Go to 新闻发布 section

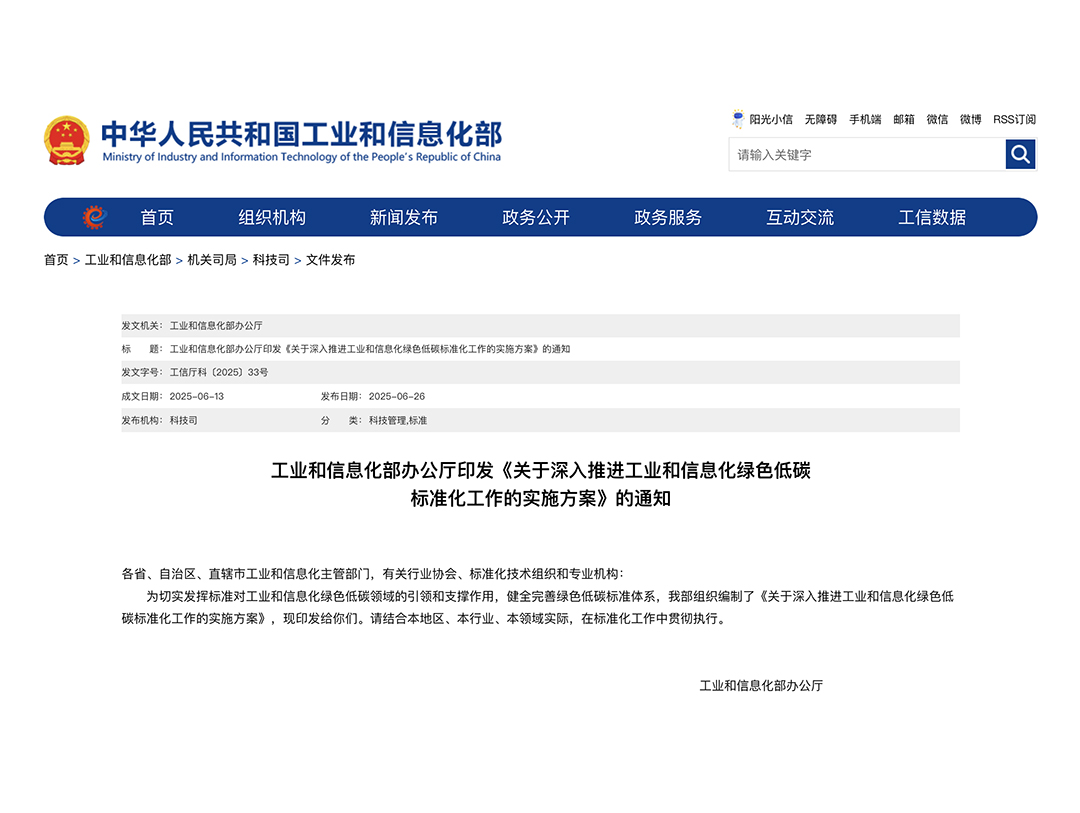404,217
